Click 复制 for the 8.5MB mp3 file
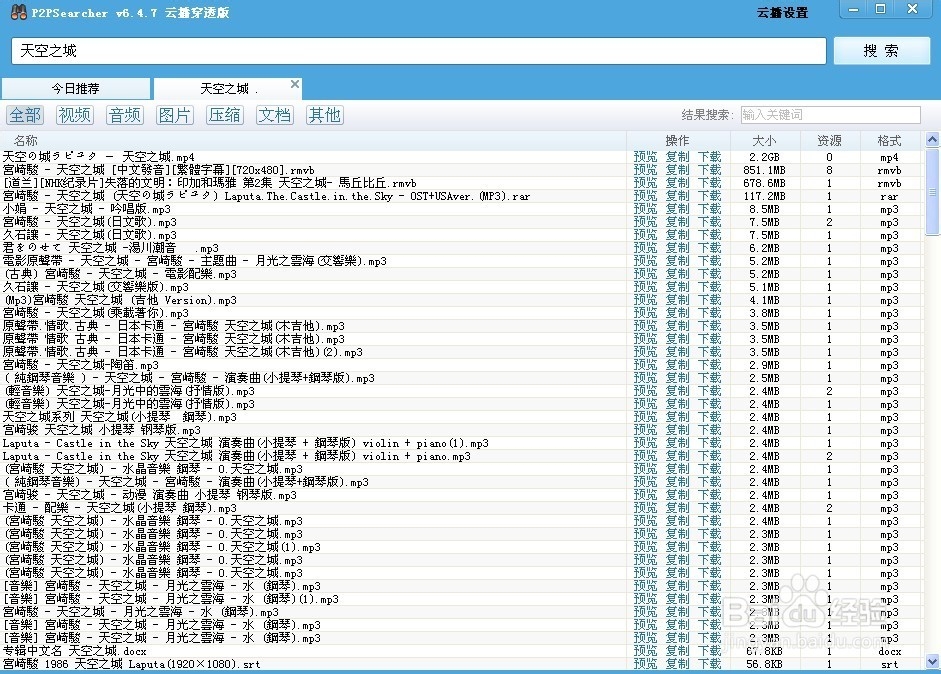Viewport: 941px width, 674px height. point(678,209)
